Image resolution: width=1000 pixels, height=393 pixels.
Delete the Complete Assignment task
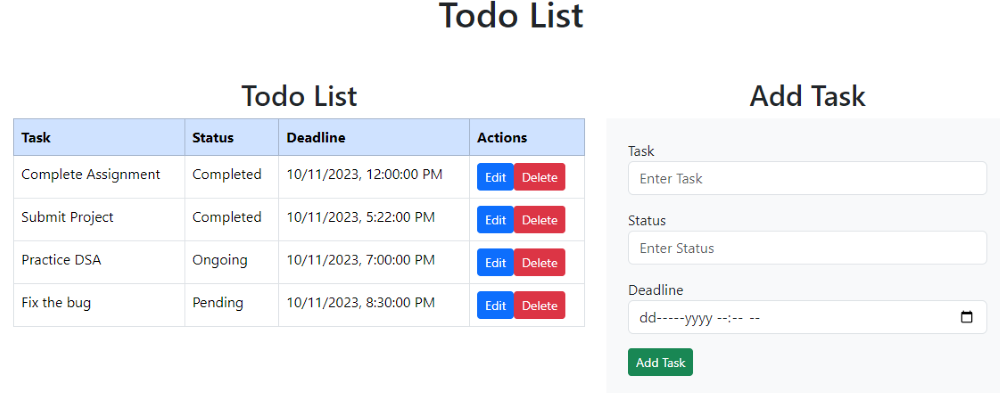(540, 177)
